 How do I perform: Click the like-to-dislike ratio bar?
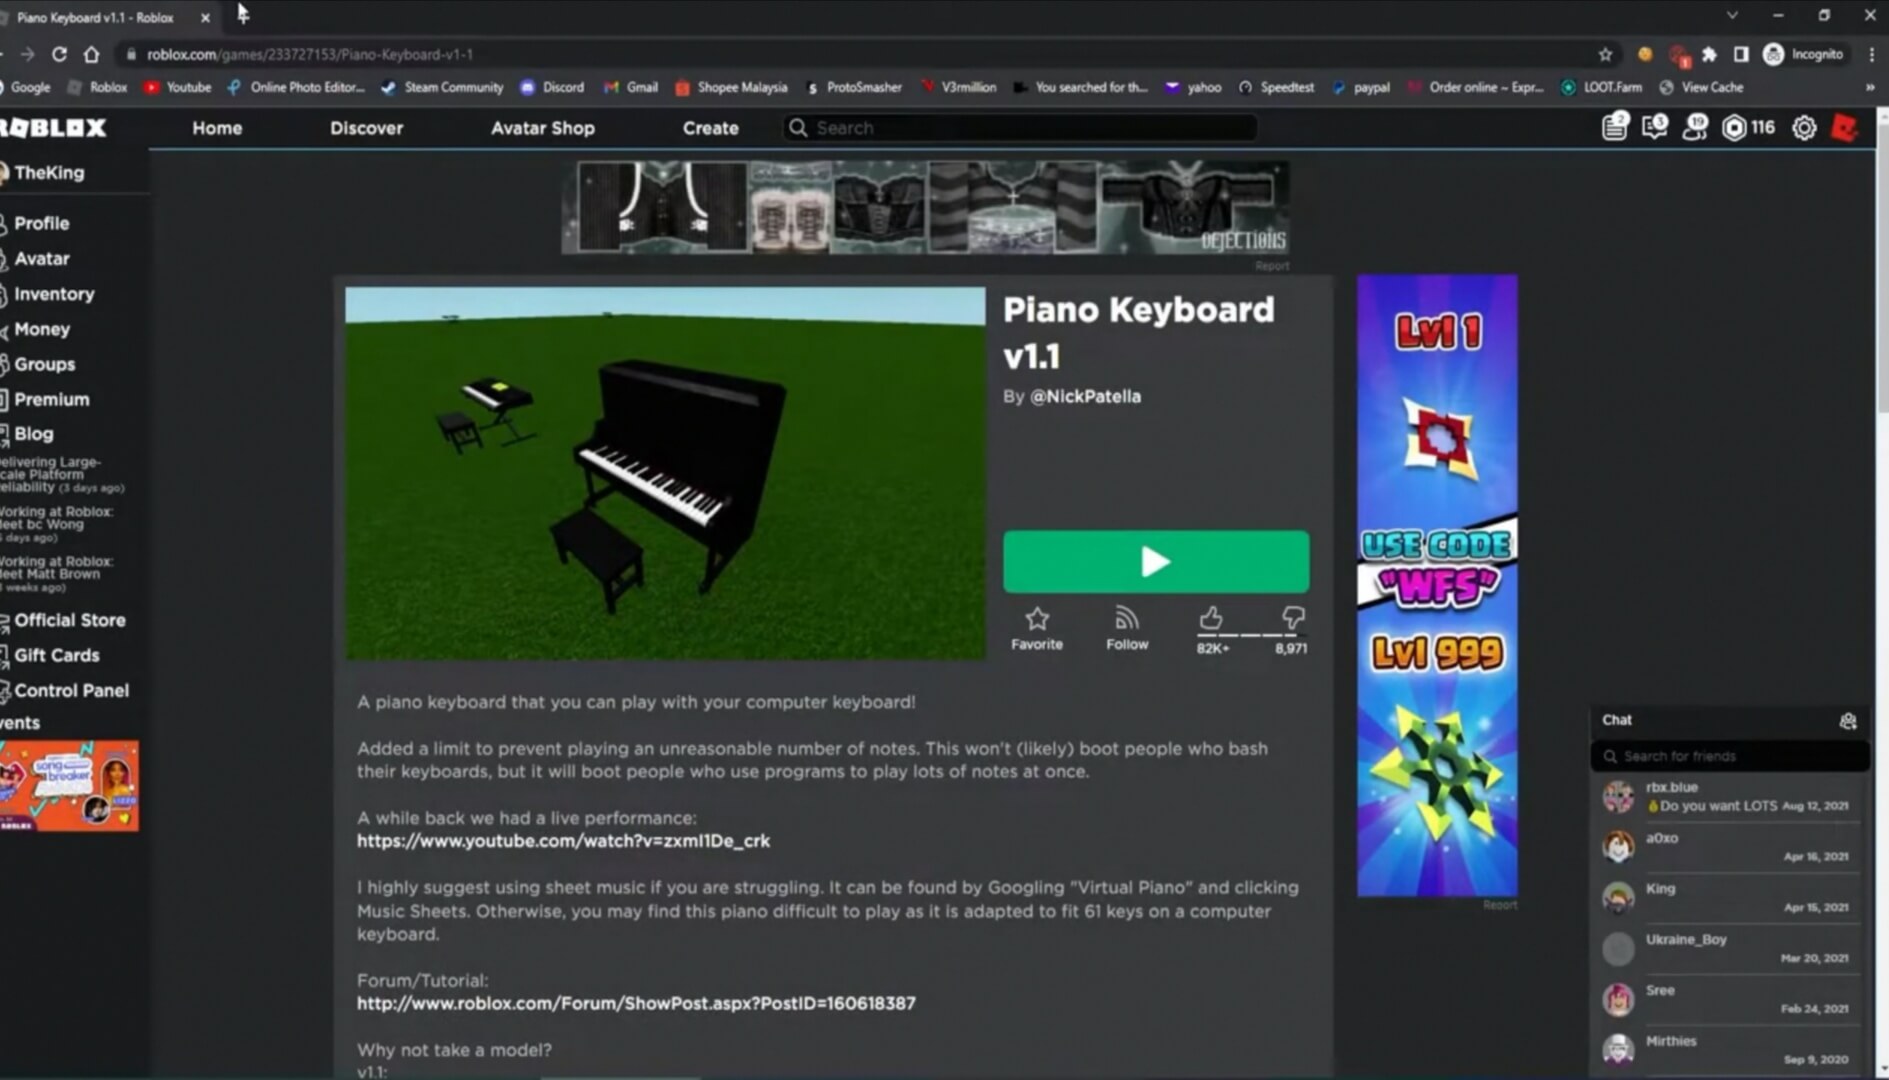click(x=1250, y=632)
